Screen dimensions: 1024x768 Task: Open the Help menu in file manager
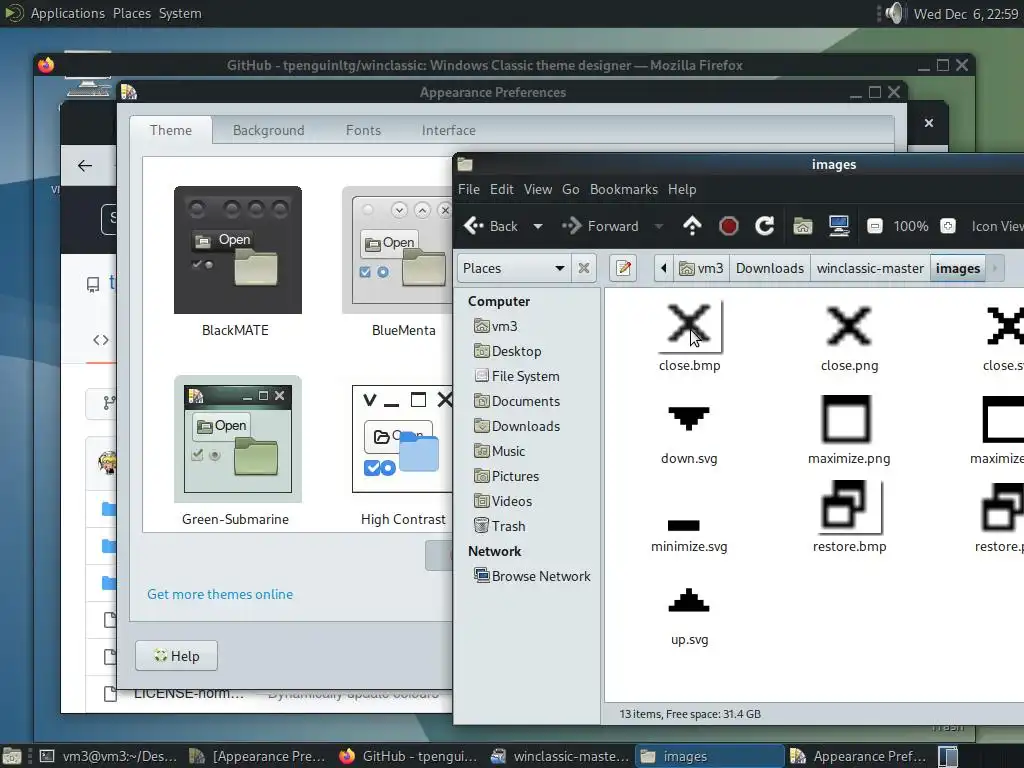click(x=682, y=189)
